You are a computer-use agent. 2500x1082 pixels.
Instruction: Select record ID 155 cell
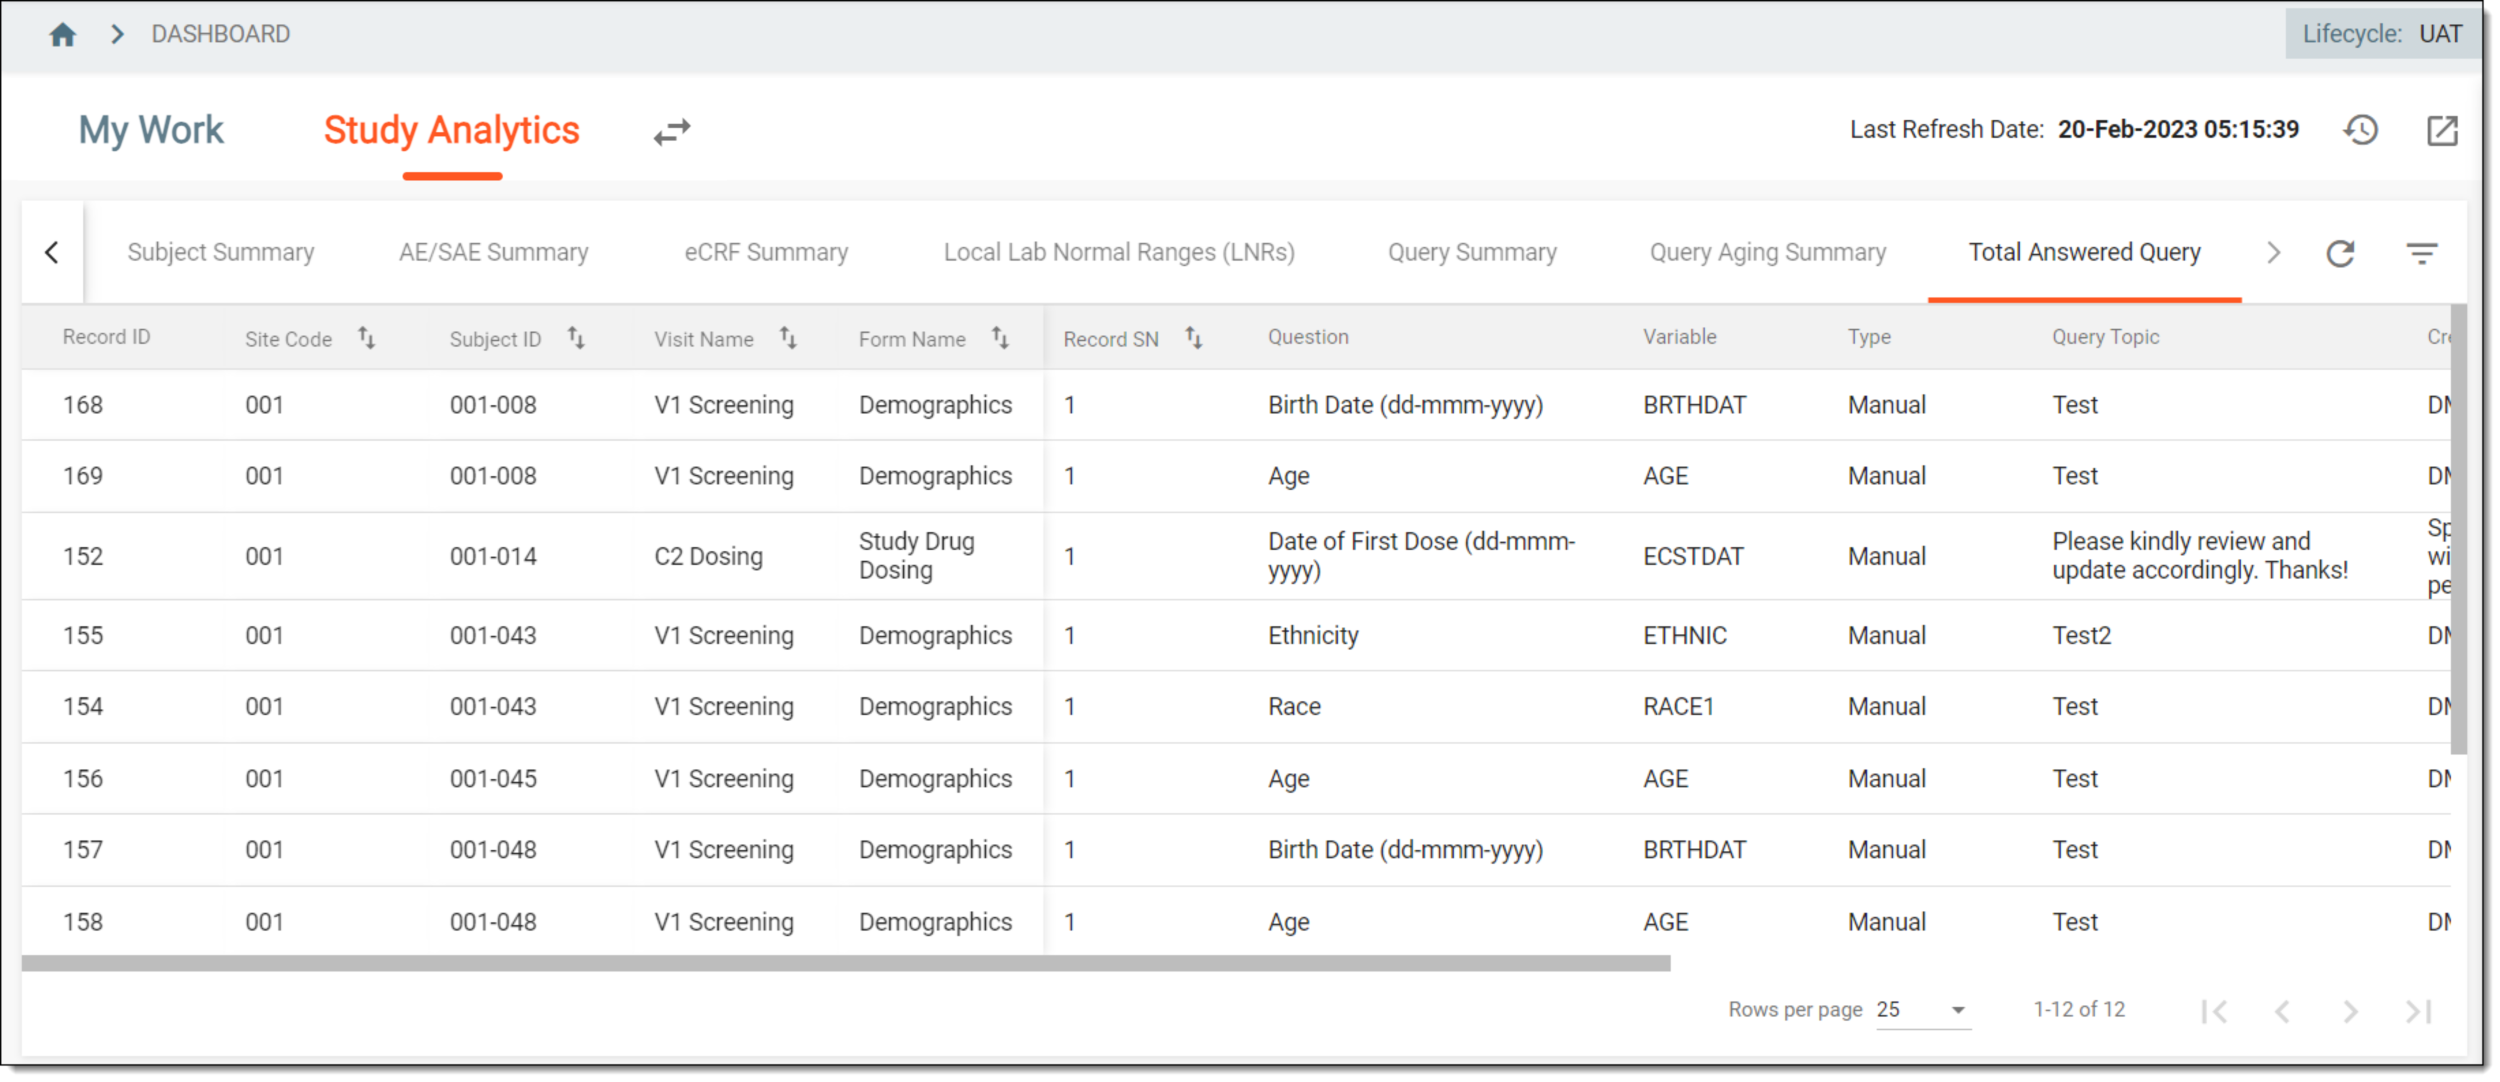pyautogui.click(x=83, y=637)
